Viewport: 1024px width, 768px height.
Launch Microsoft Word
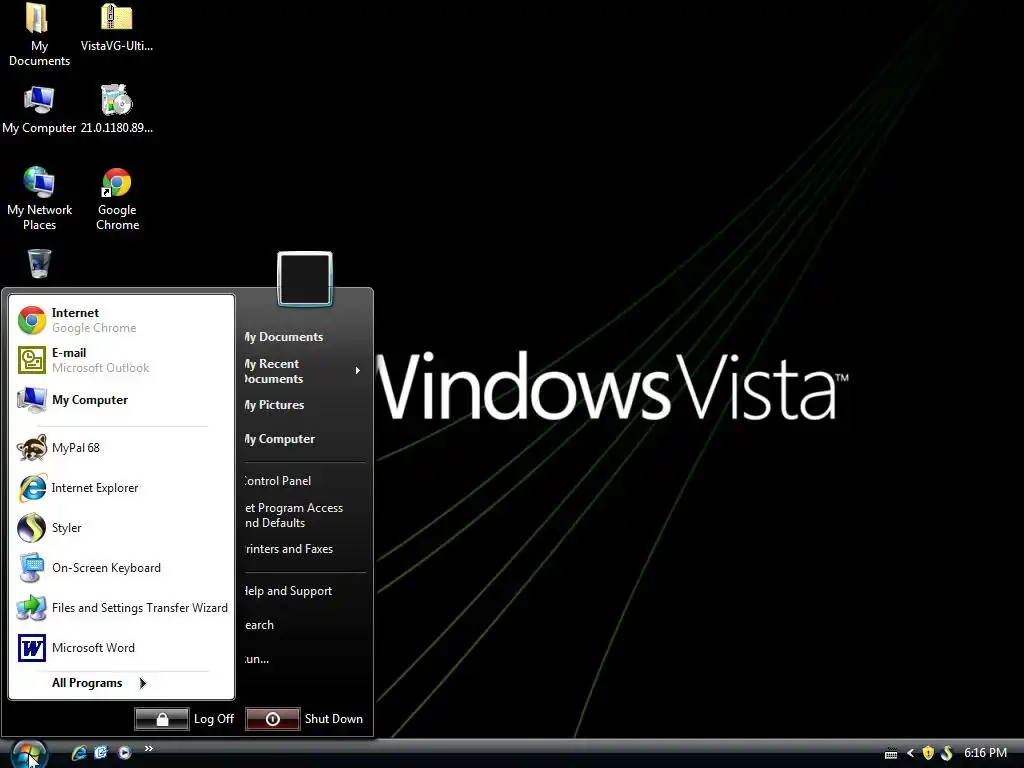coord(121,648)
